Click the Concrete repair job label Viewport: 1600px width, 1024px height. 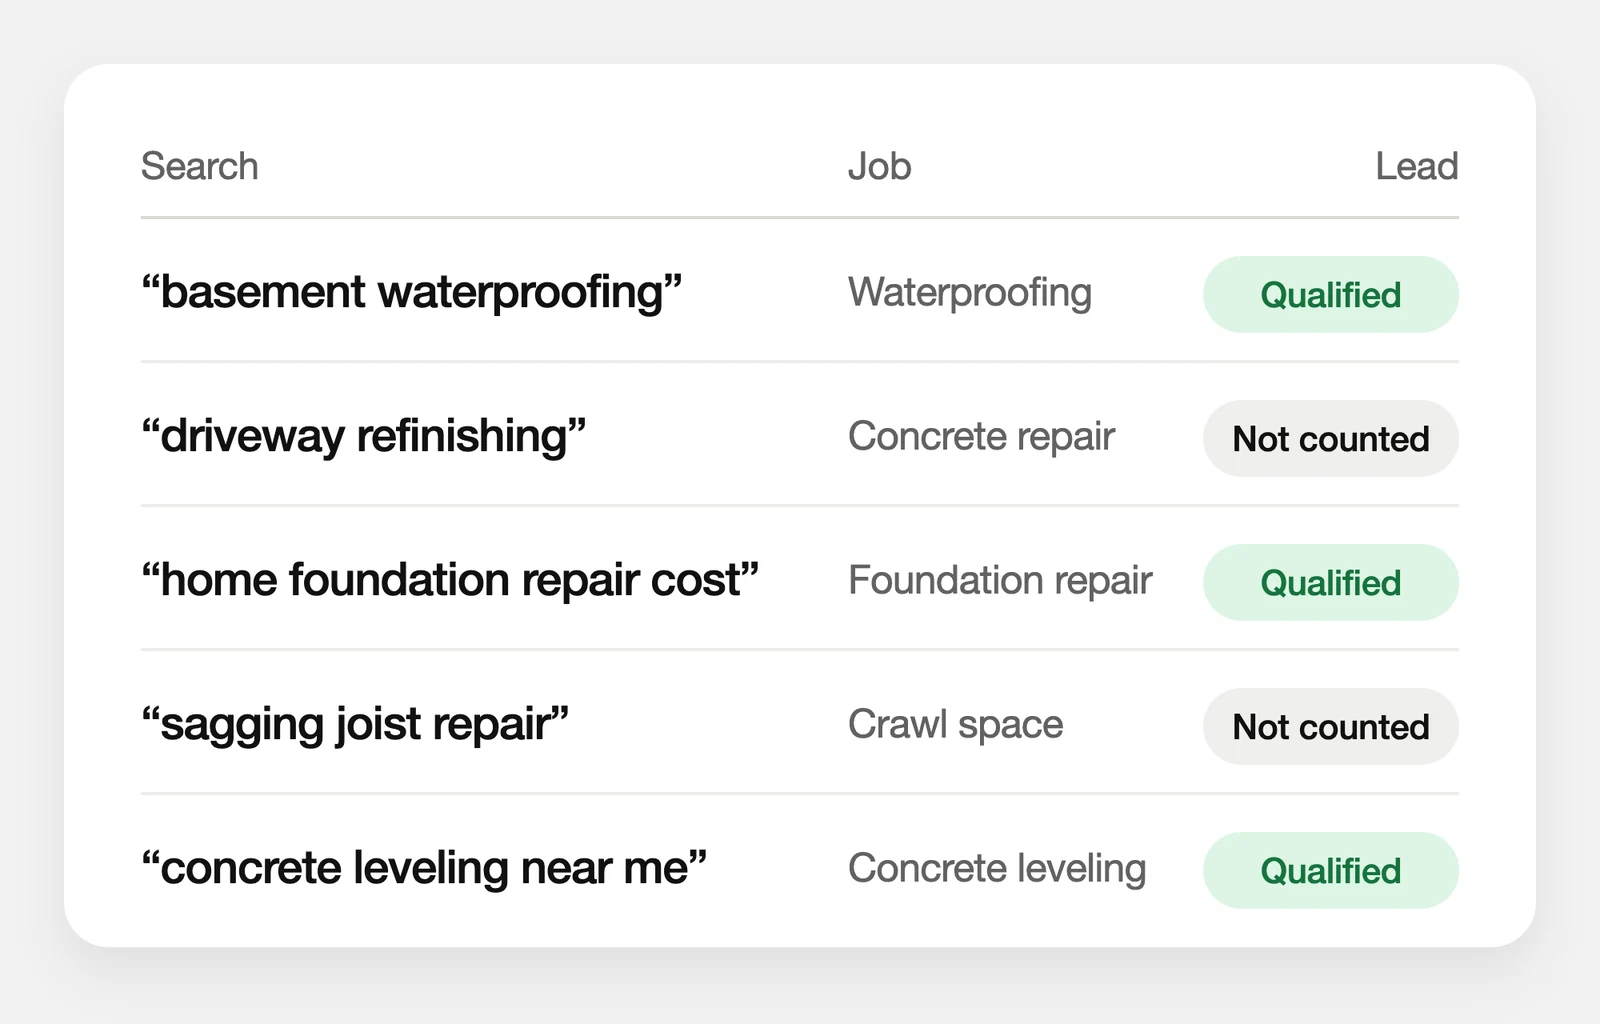981,437
